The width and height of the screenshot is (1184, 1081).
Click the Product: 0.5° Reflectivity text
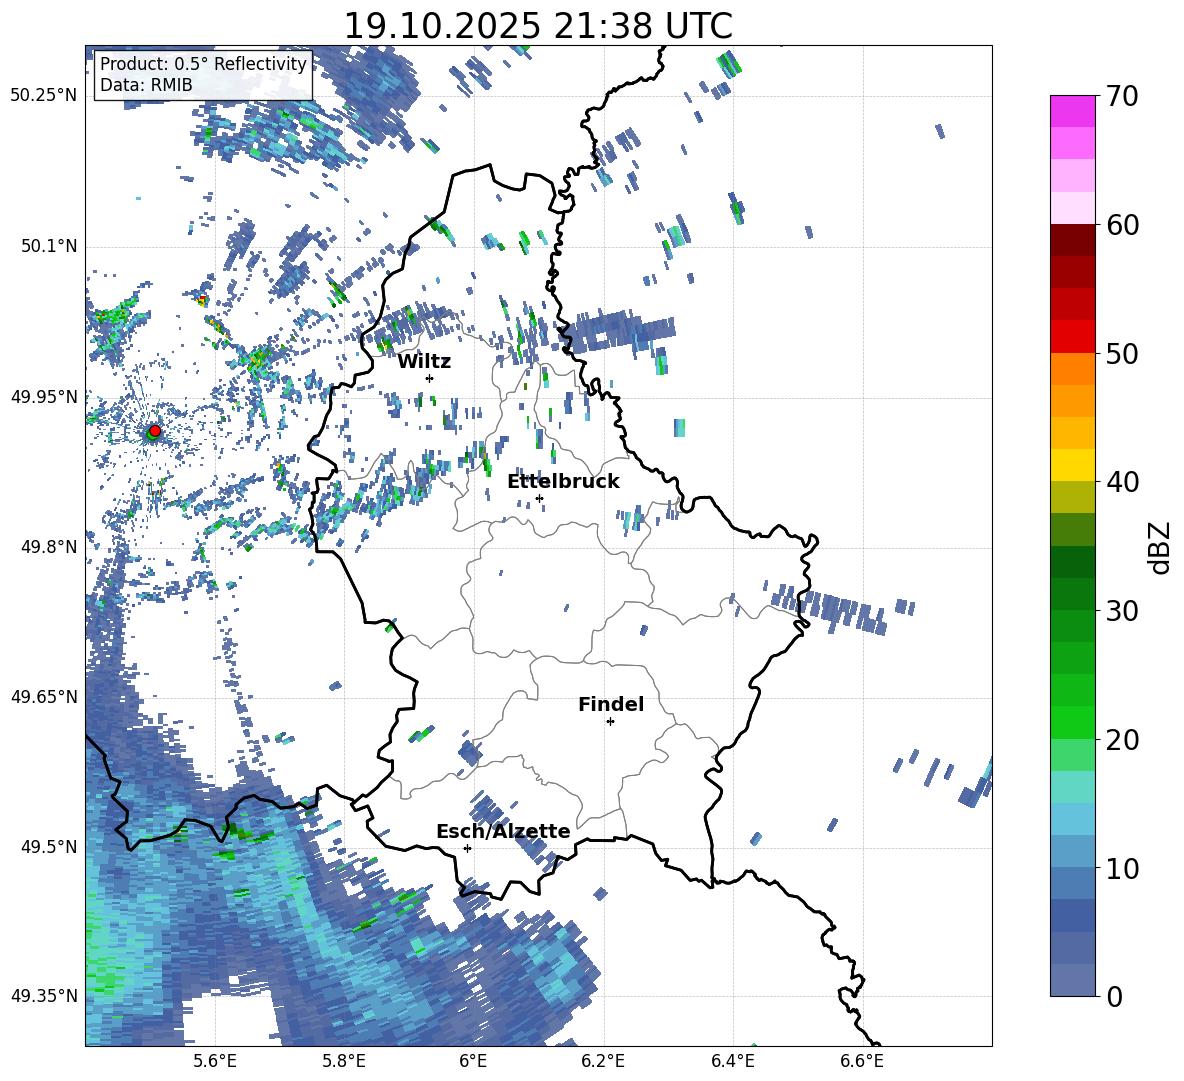pyautogui.click(x=203, y=64)
